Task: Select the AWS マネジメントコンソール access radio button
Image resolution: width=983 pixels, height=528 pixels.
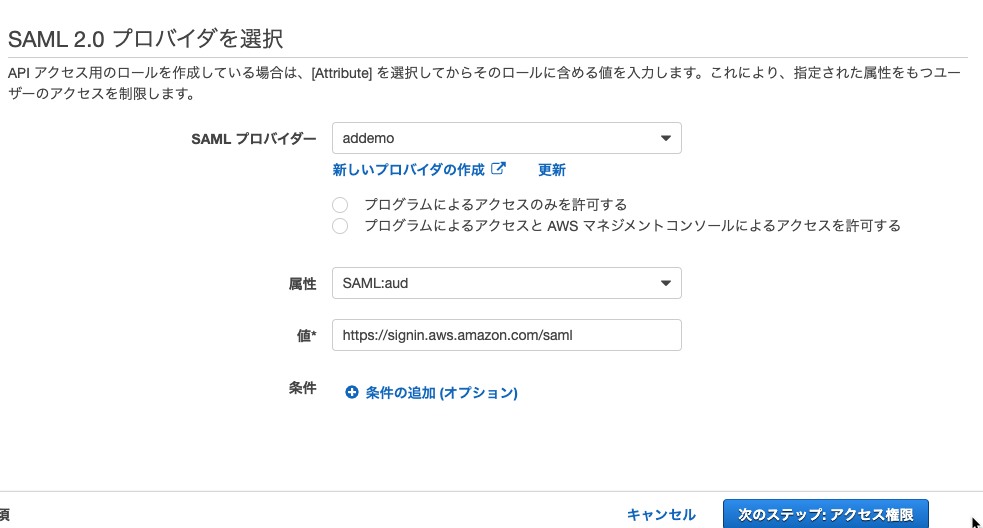Action: point(340,226)
